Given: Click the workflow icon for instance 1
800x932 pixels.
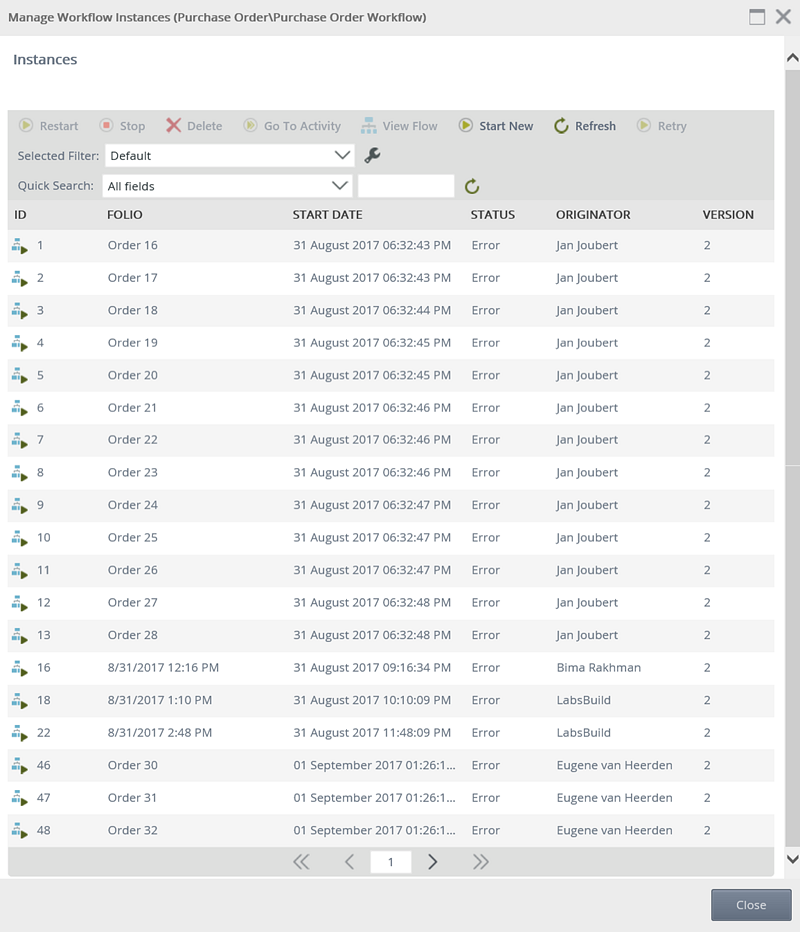Looking at the screenshot, I should [x=19, y=246].
